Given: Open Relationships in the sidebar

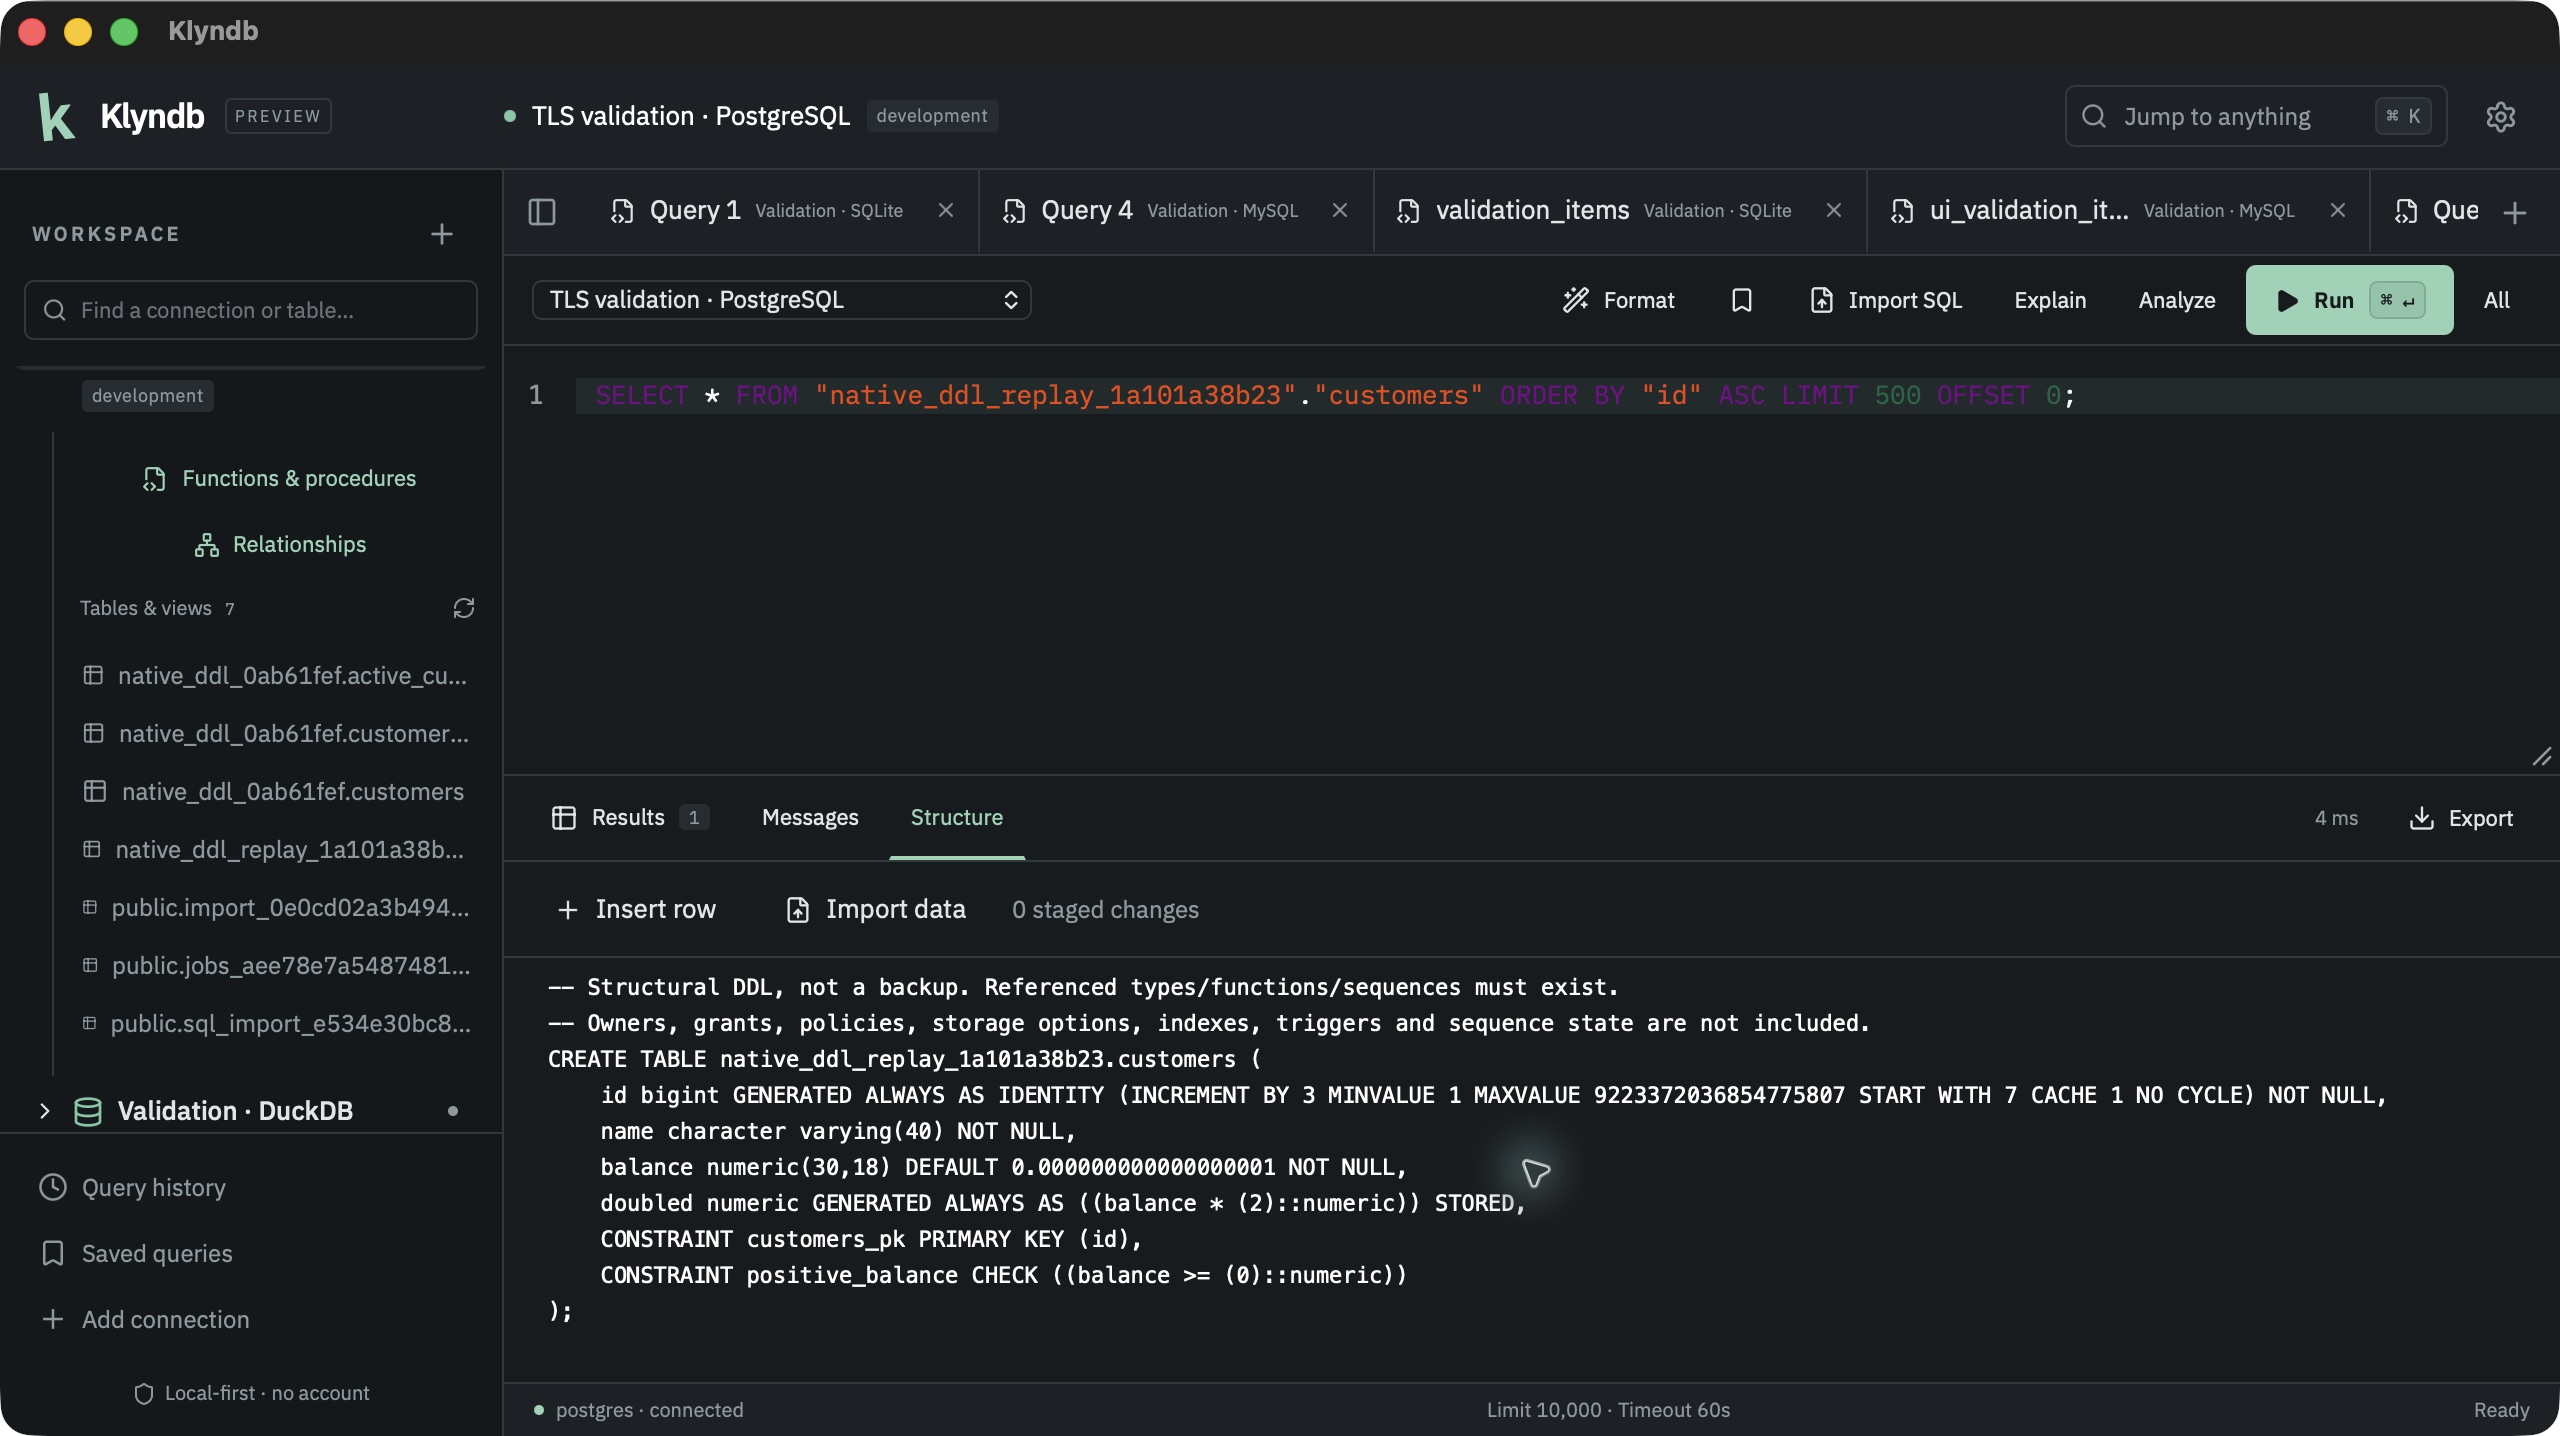Looking at the screenshot, I should (280, 544).
